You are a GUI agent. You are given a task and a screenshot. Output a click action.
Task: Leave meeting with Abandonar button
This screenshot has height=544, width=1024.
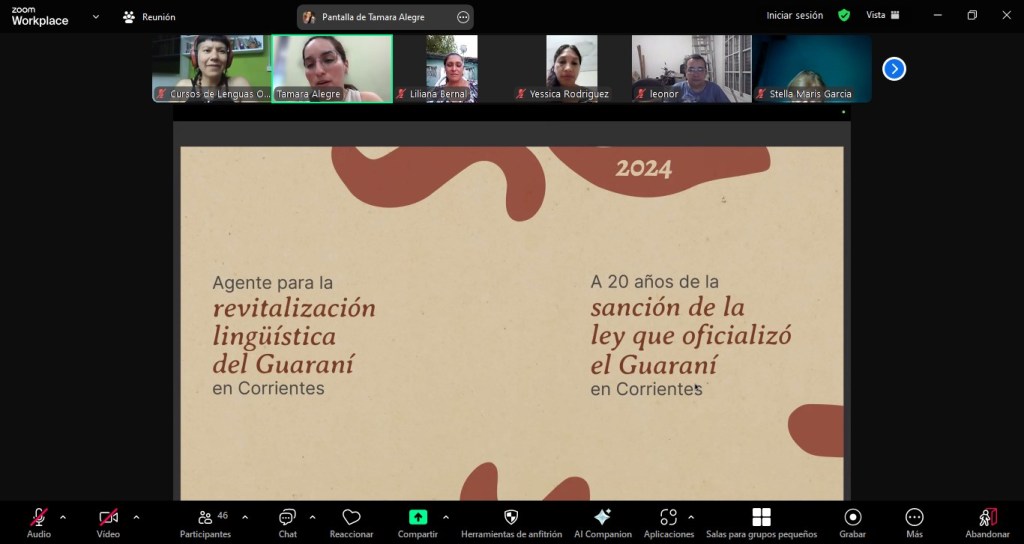click(x=986, y=518)
